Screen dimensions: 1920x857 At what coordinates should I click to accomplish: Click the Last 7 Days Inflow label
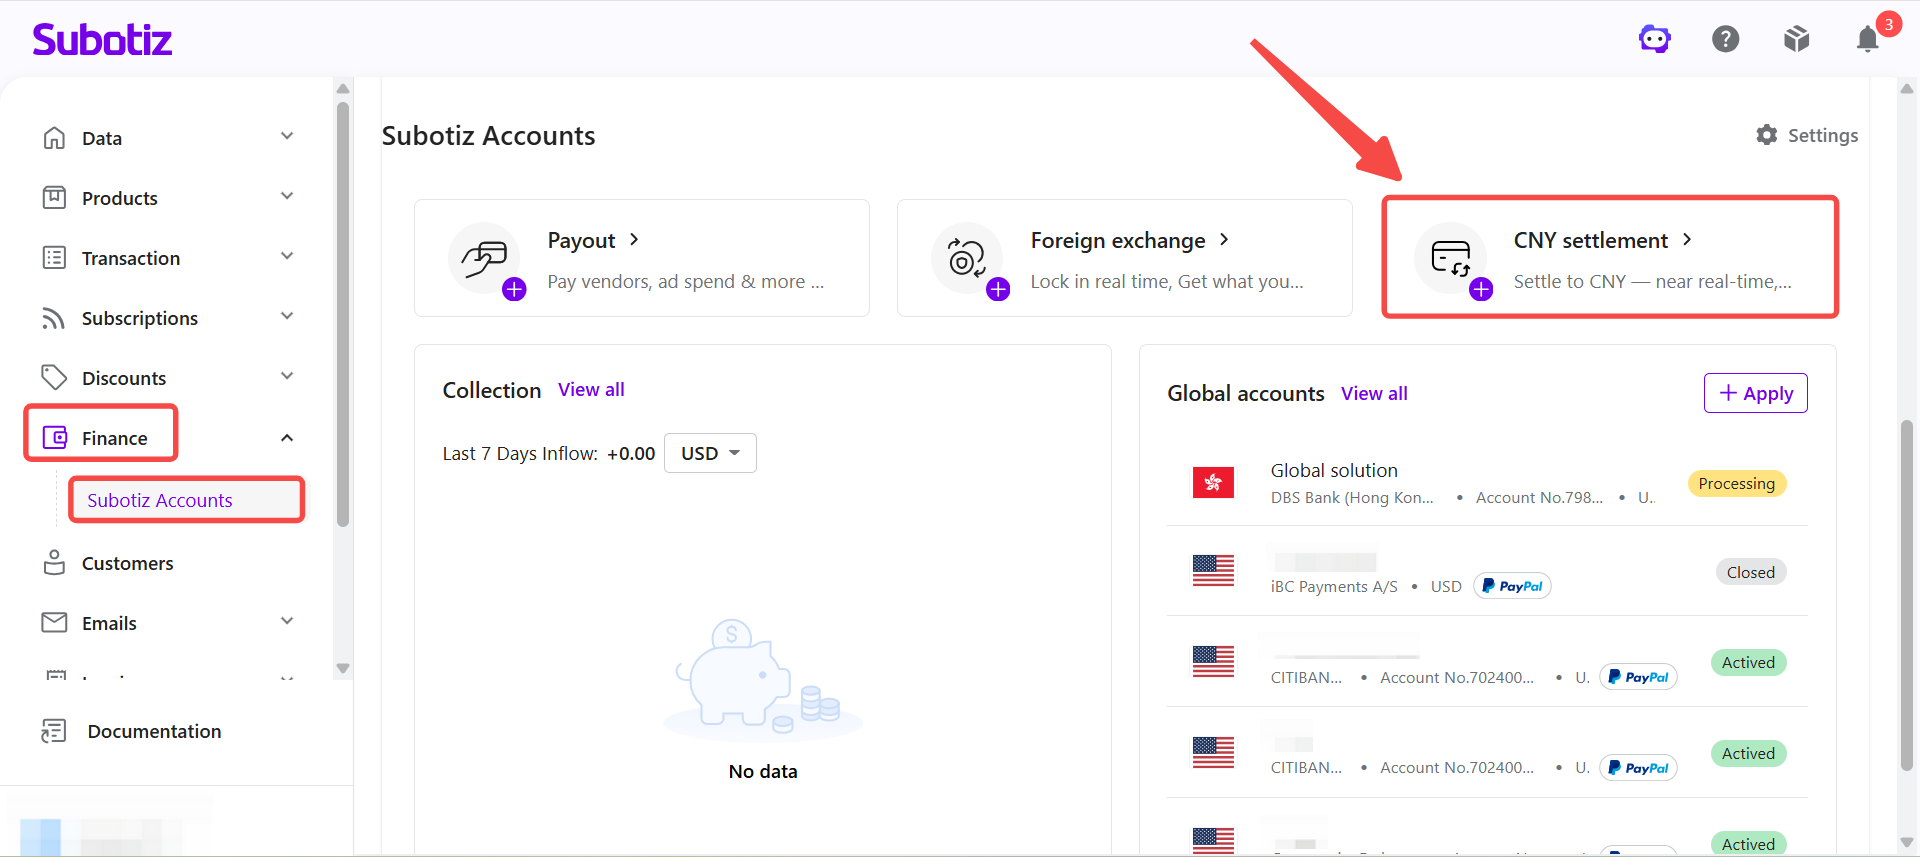520,453
